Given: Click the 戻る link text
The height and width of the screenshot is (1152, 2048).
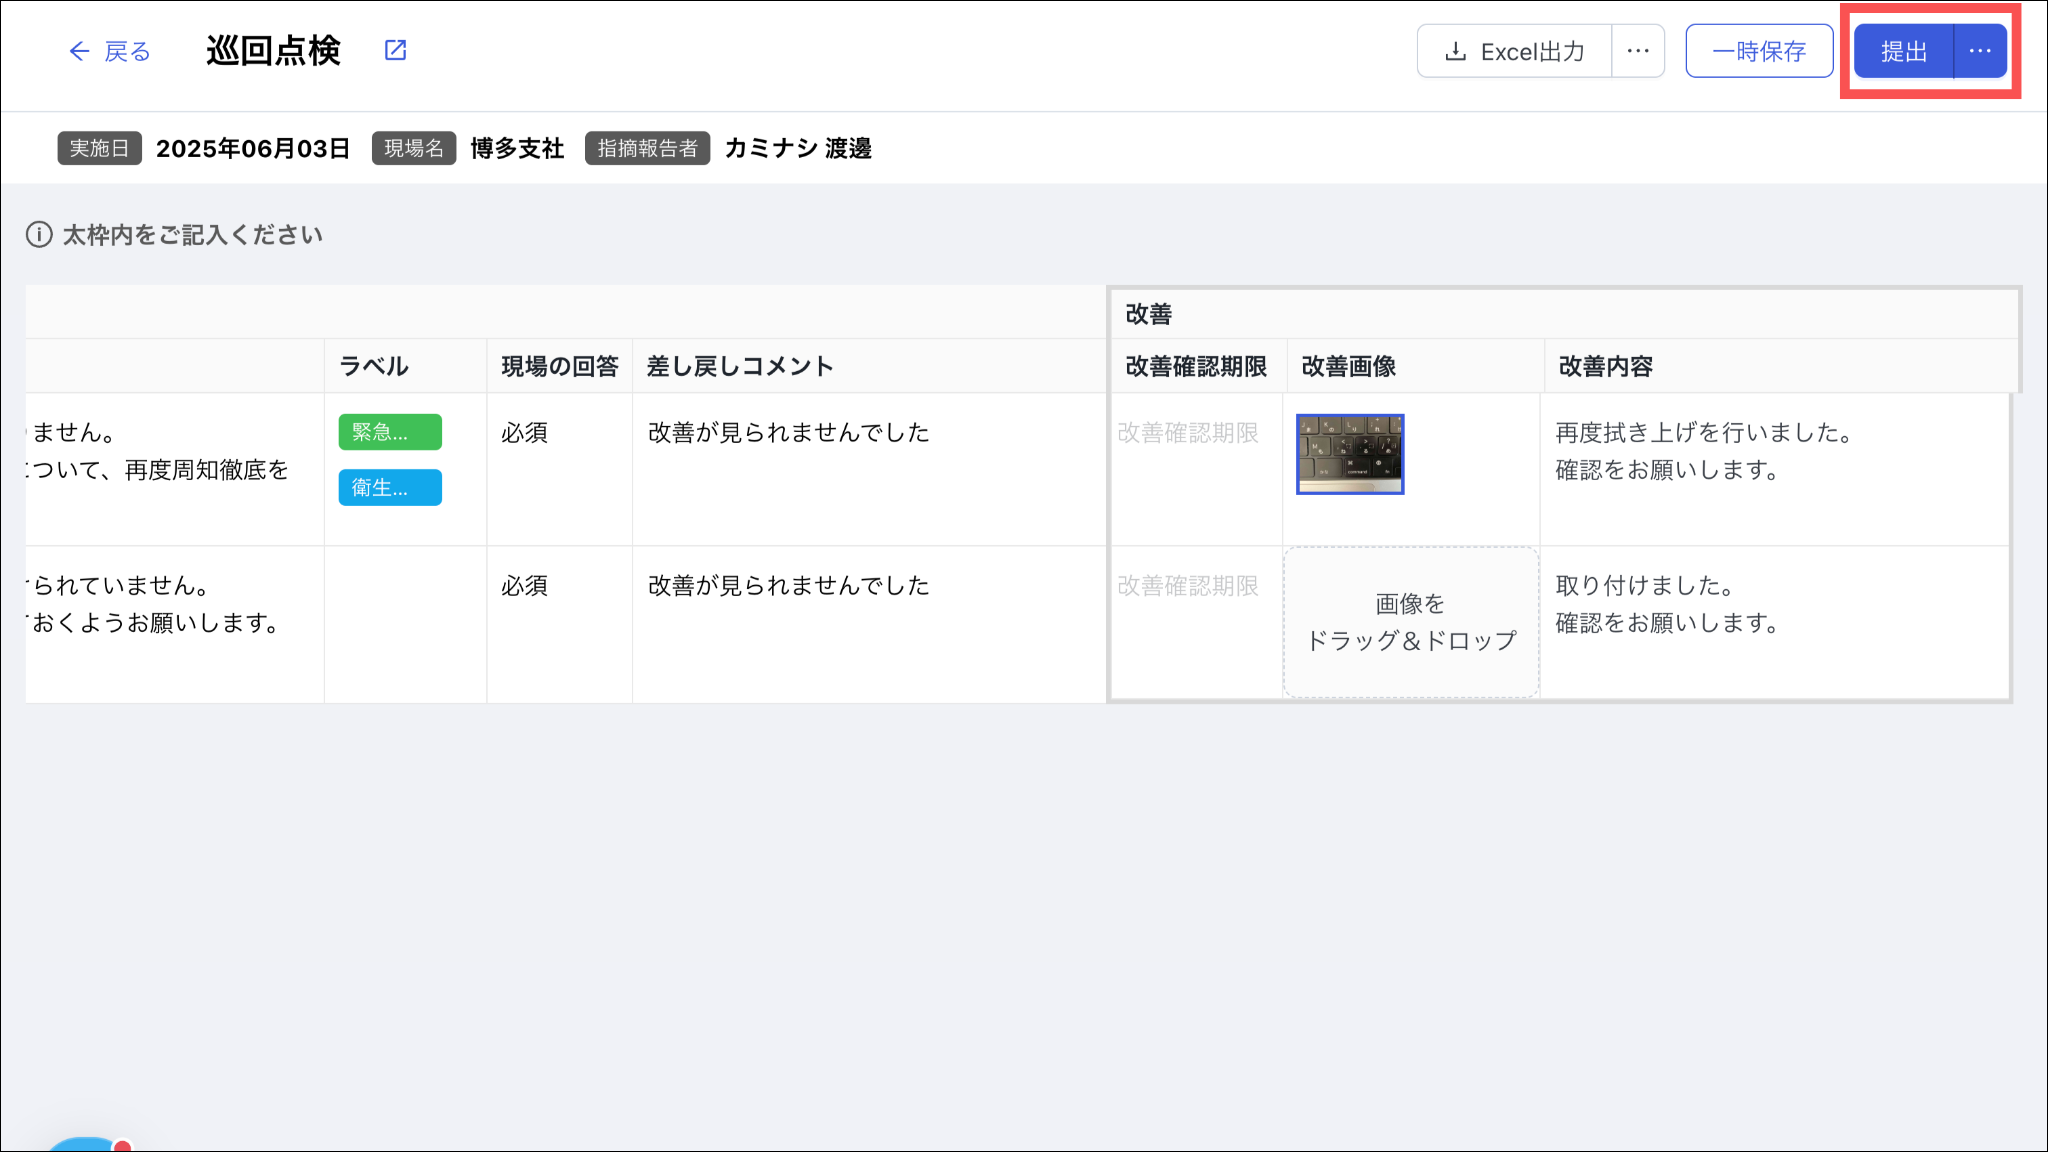Looking at the screenshot, I should tap(128, 51).
